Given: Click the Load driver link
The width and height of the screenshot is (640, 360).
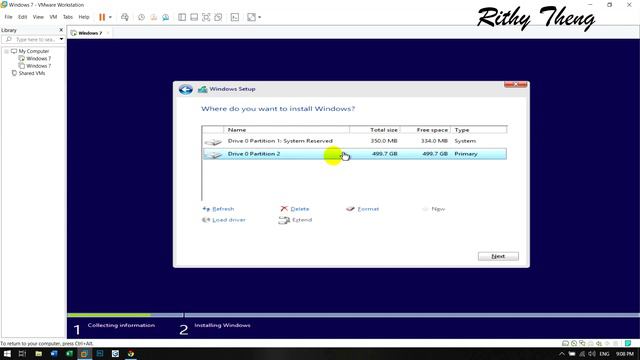Looking at the screenshot, I should (229, 220).
